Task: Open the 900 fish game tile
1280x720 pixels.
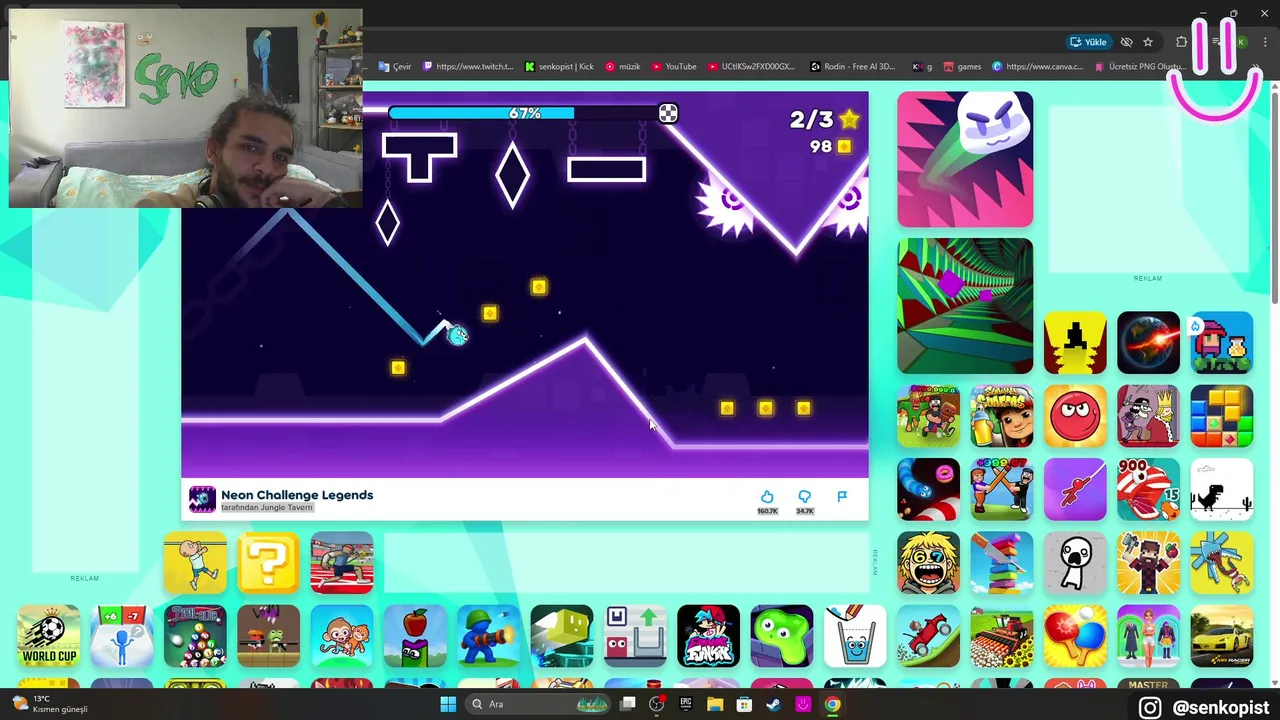Action: [x=1148, y=489]
